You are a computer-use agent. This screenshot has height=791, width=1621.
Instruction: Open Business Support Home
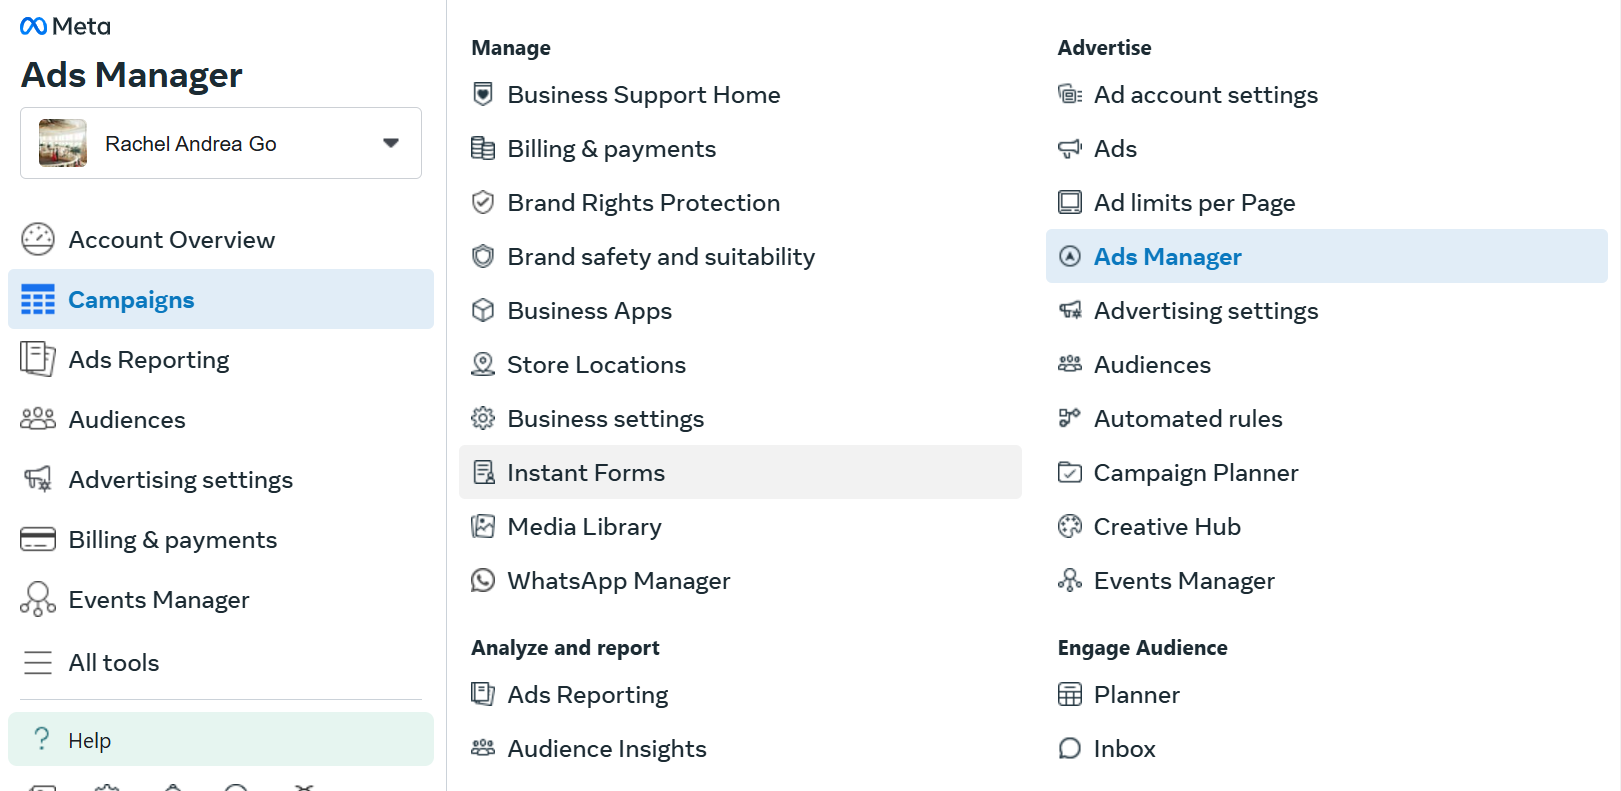click(740, 95)
